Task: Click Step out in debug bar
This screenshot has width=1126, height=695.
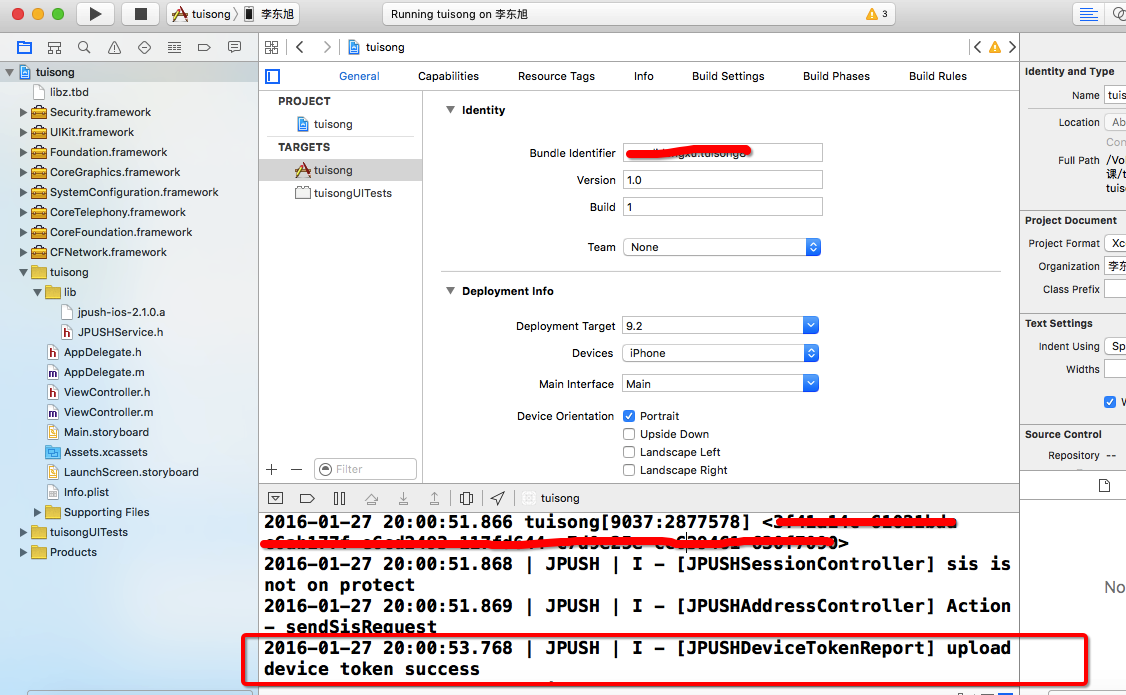Action: pos(434,498)
